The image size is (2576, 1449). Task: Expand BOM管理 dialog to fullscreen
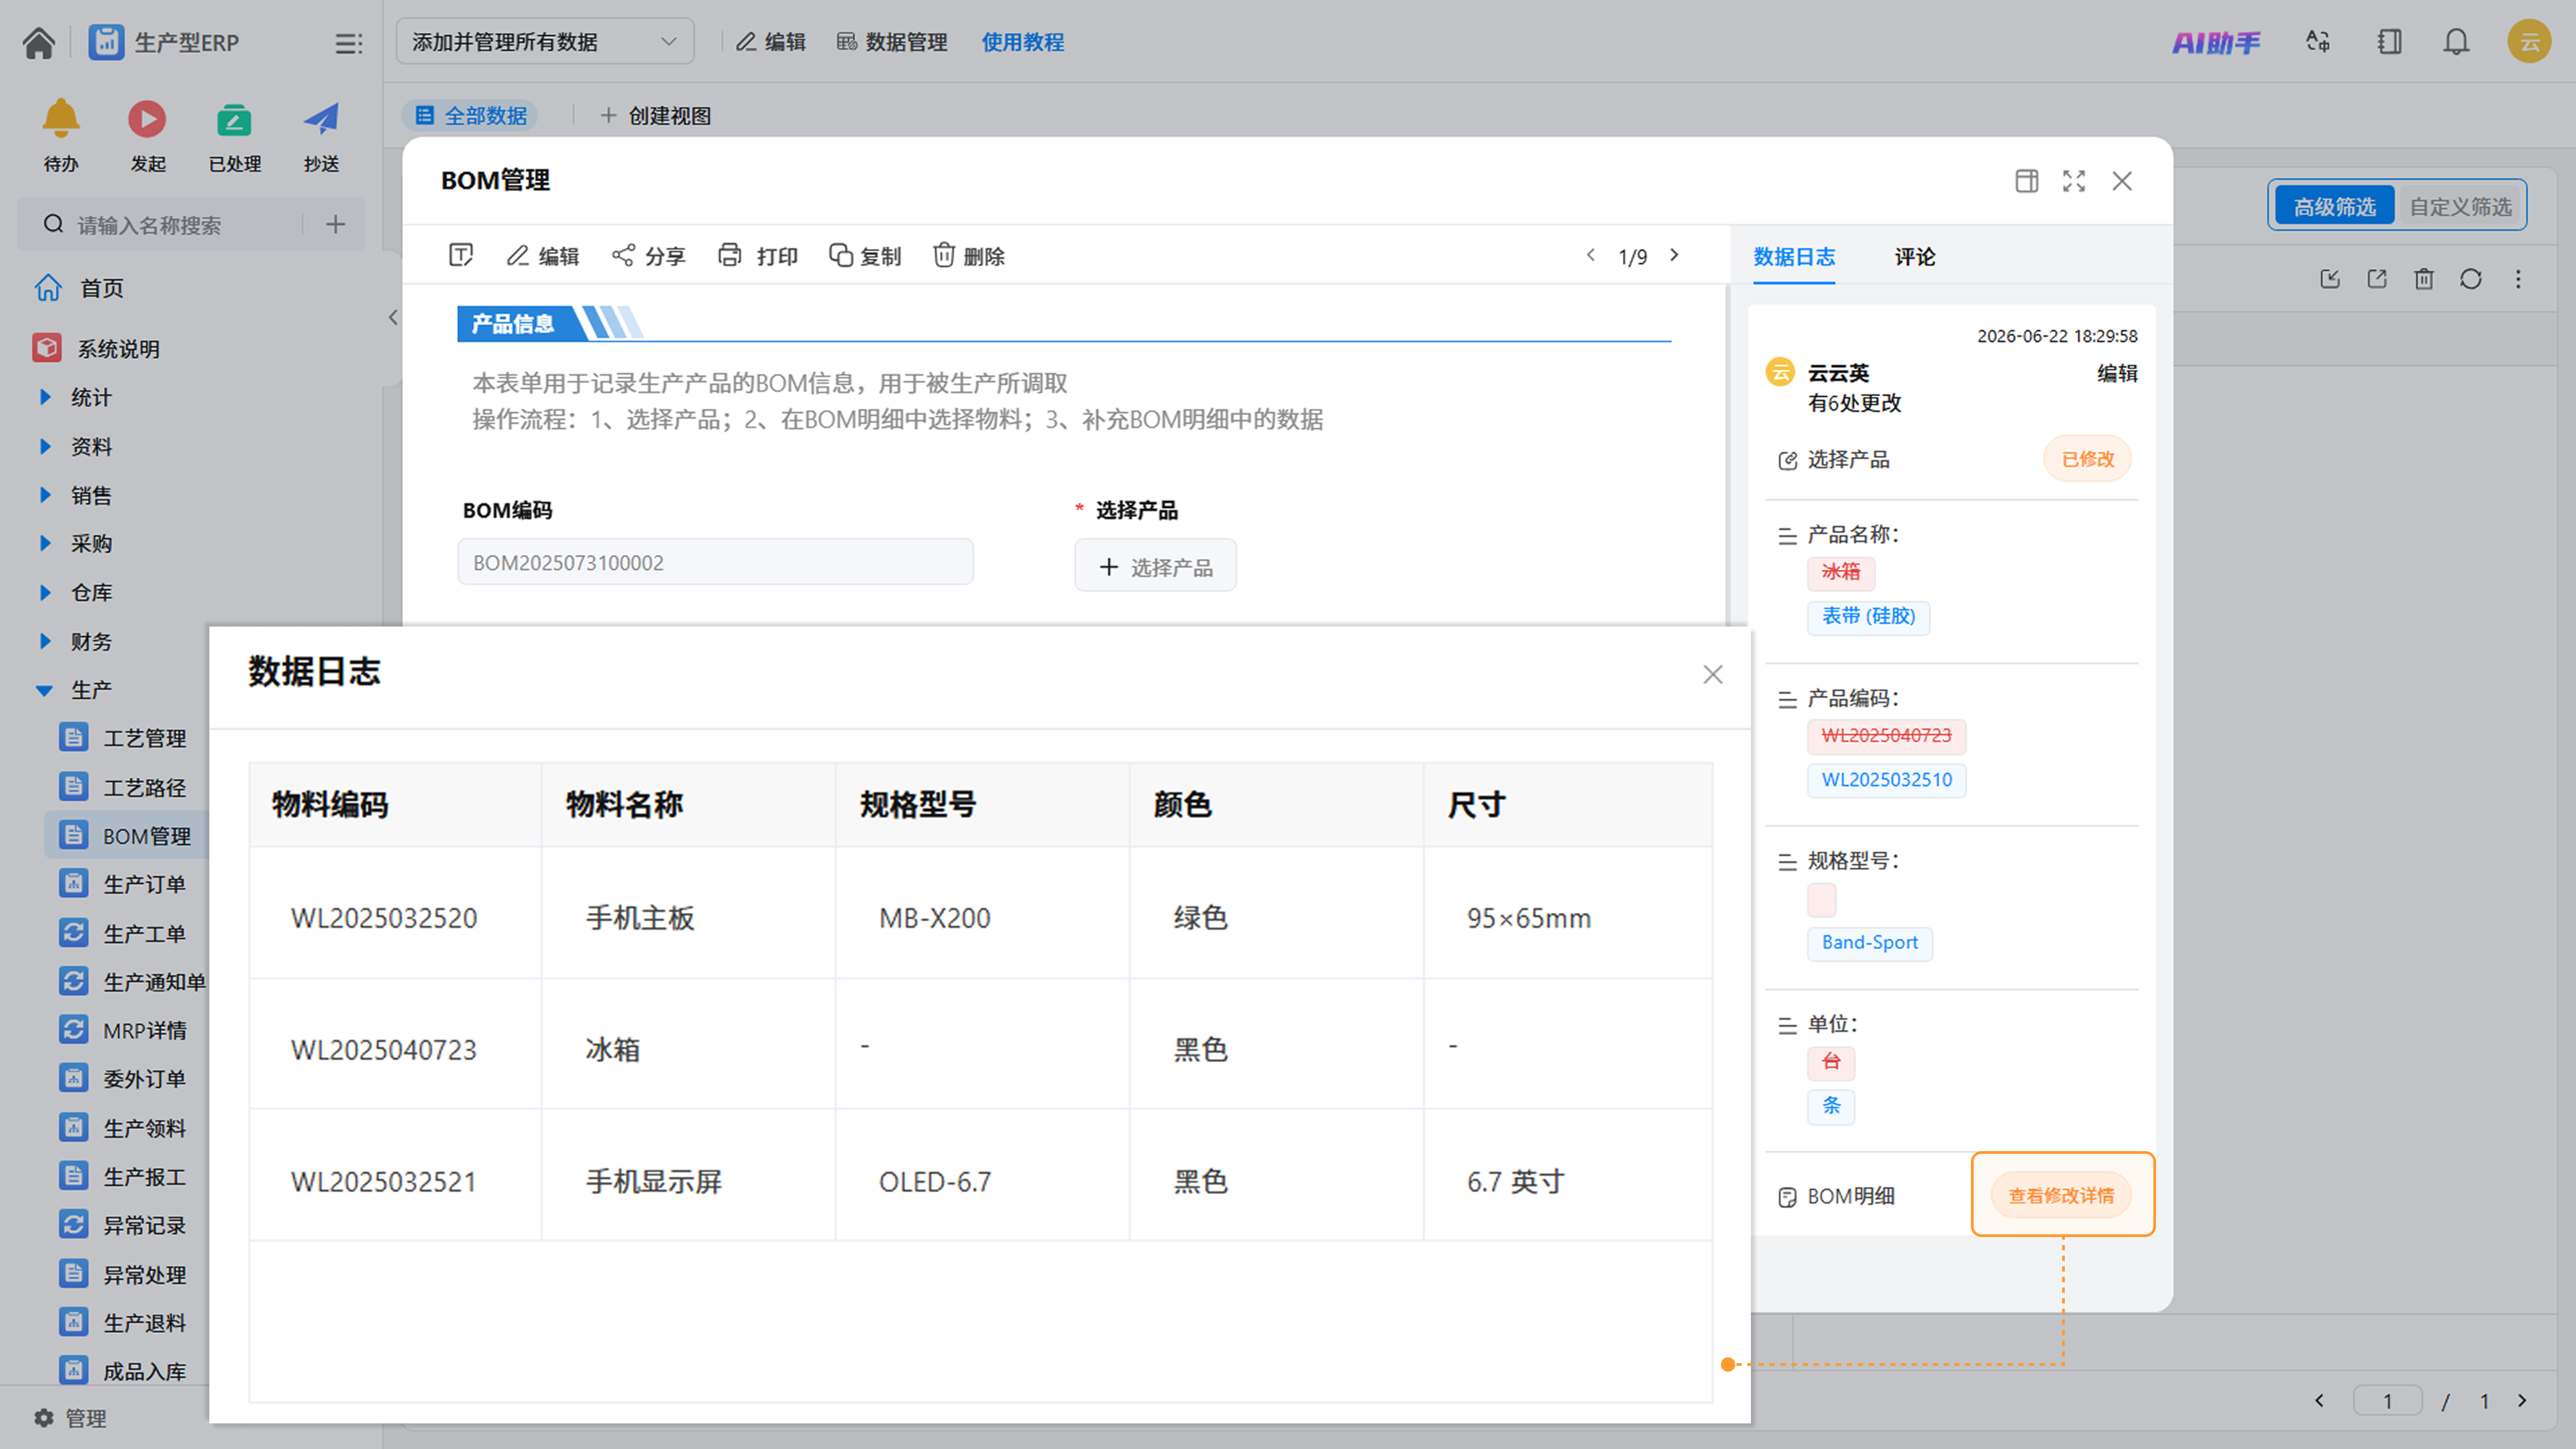pos(2074,181)
